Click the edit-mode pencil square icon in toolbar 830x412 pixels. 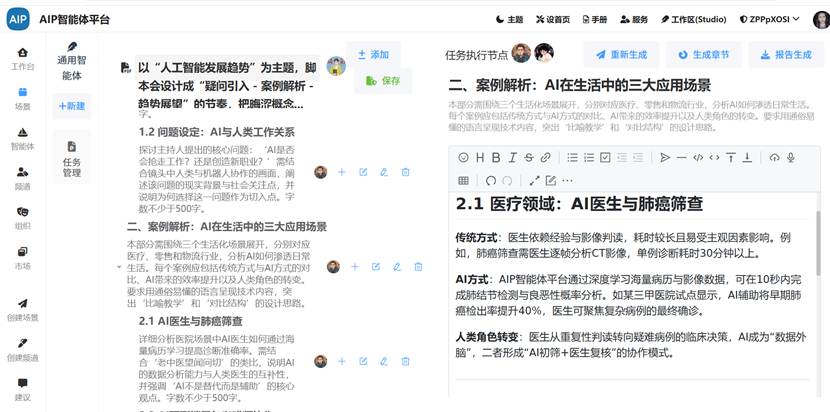pos(551,181)
